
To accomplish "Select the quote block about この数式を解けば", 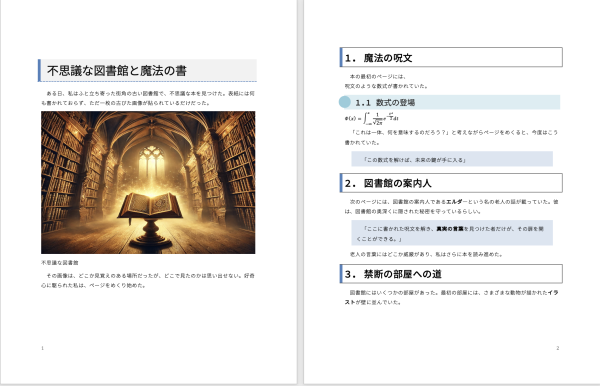I will (x=452, y=159).
